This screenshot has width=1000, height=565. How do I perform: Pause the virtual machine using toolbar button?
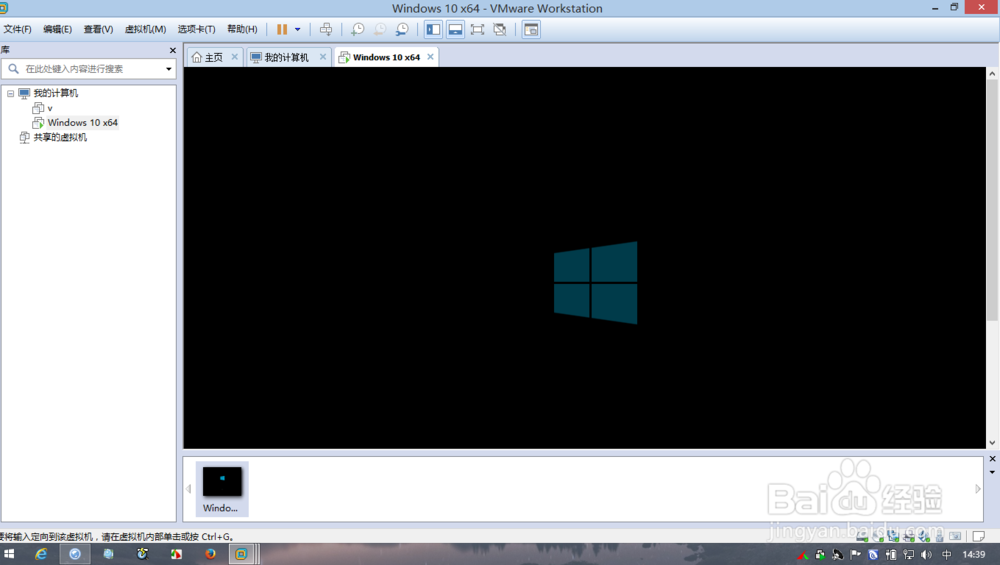[282, 29]
